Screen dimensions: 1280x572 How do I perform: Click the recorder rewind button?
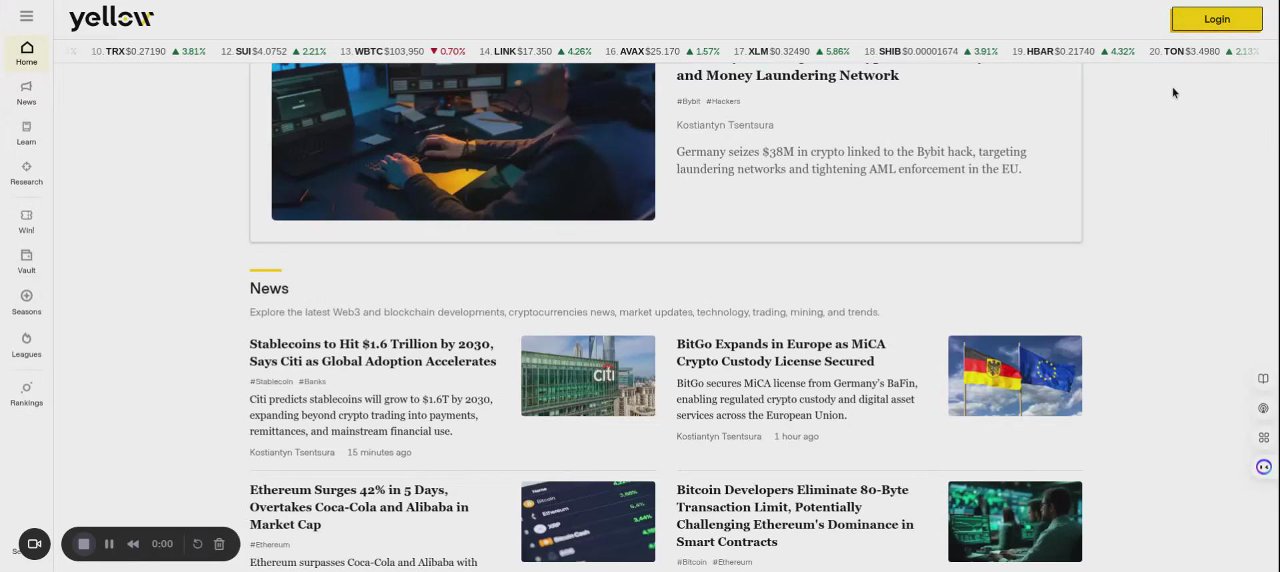[x=132, y=544]
